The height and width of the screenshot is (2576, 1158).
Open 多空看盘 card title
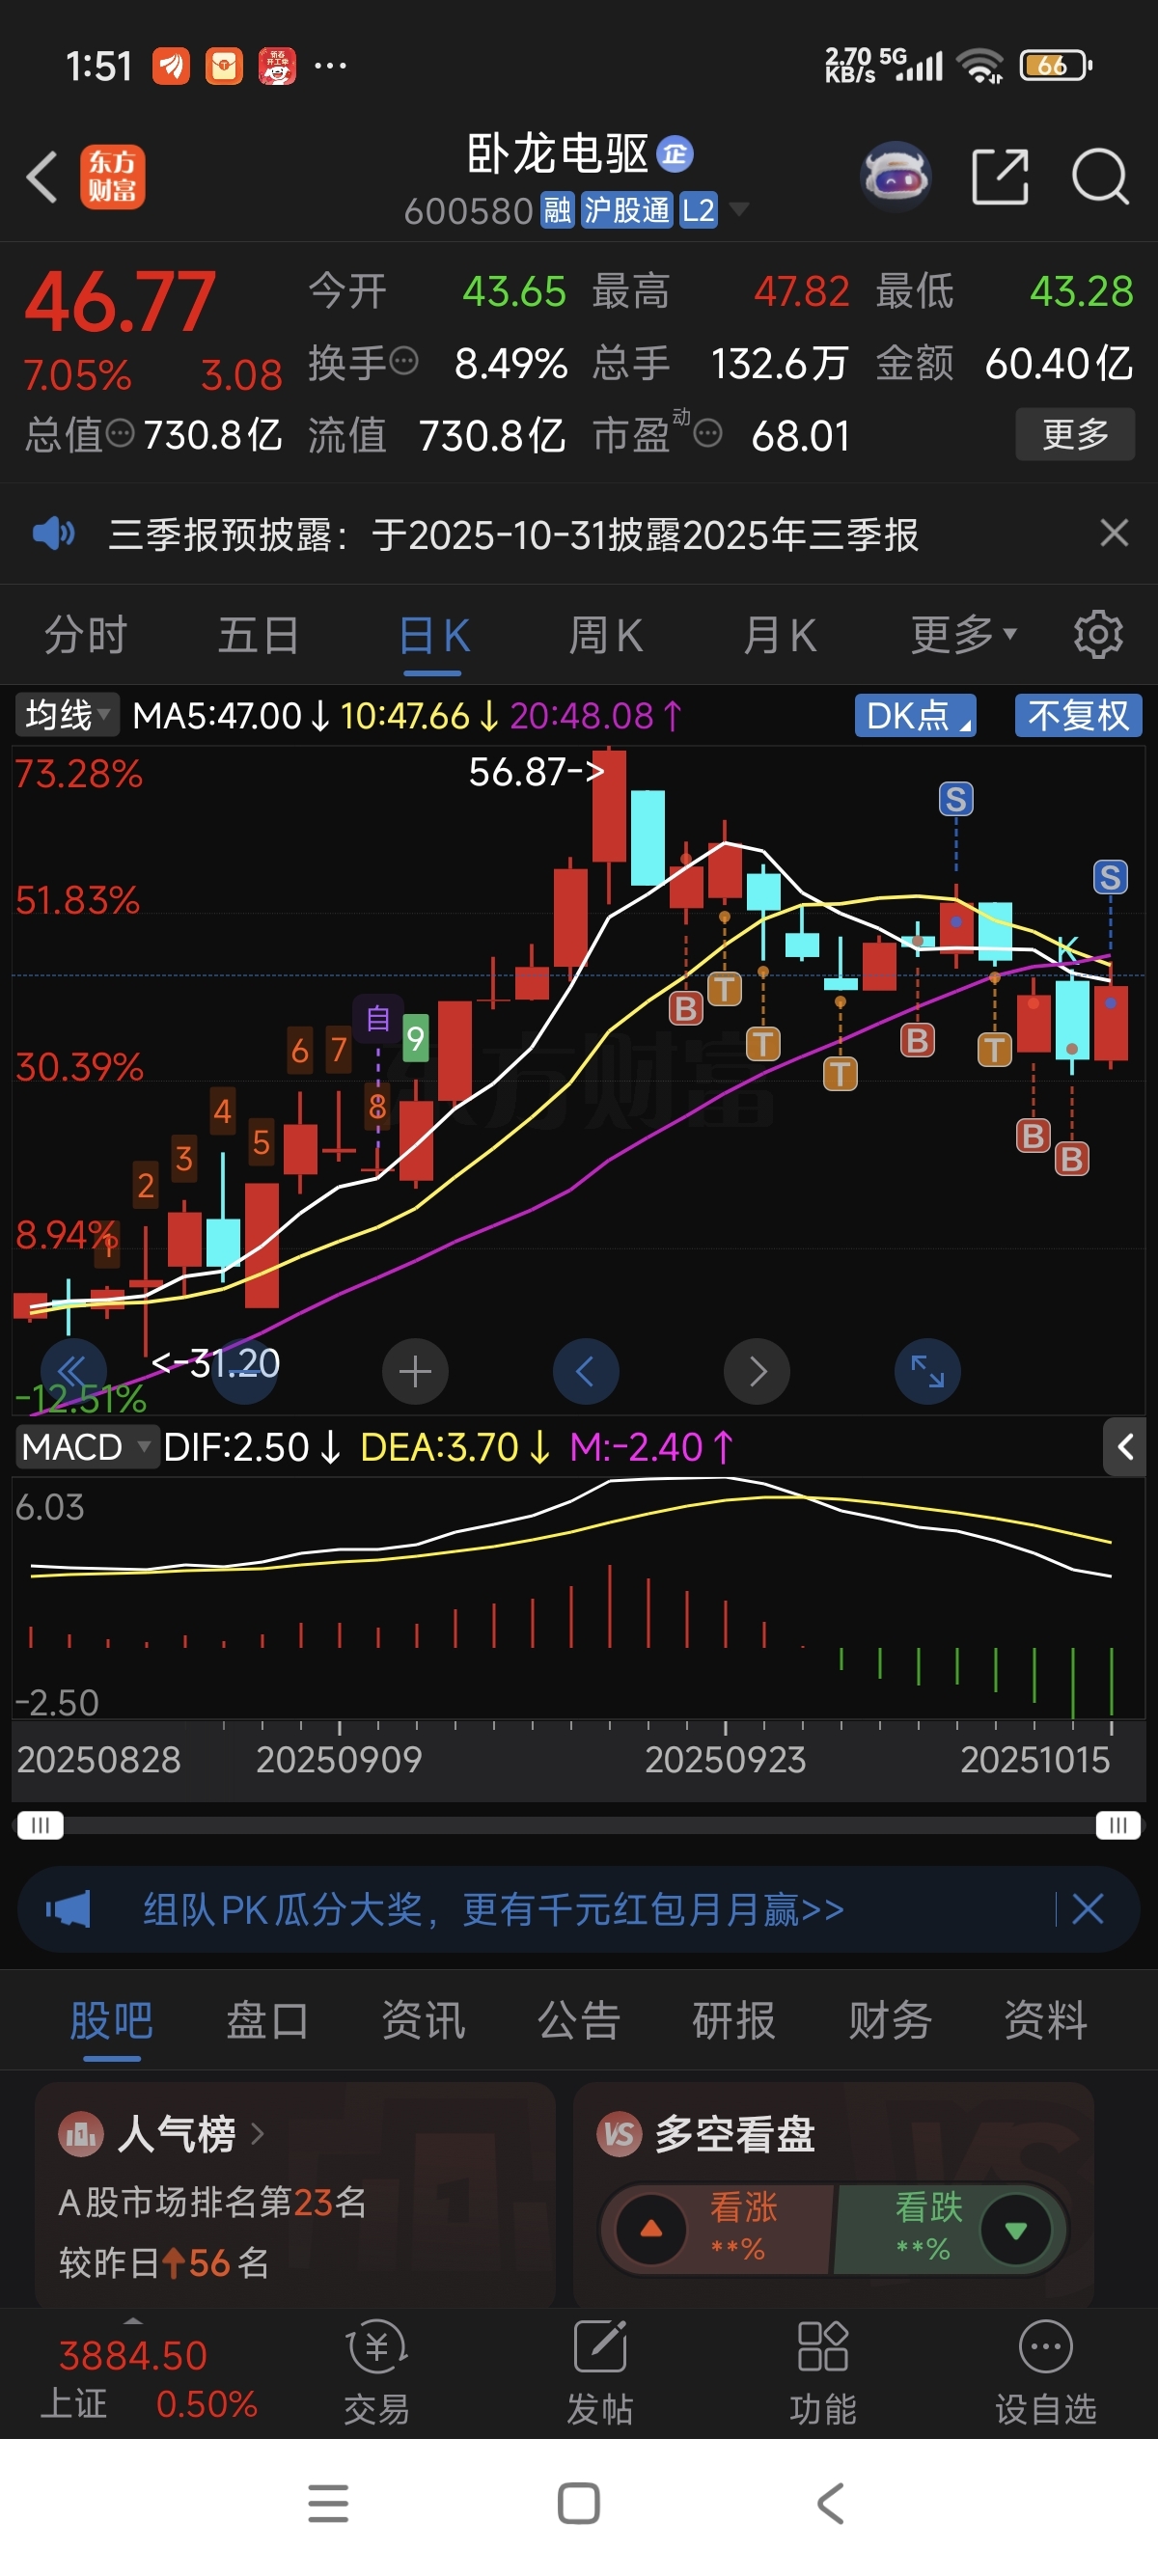click(x=734, y=2134)
